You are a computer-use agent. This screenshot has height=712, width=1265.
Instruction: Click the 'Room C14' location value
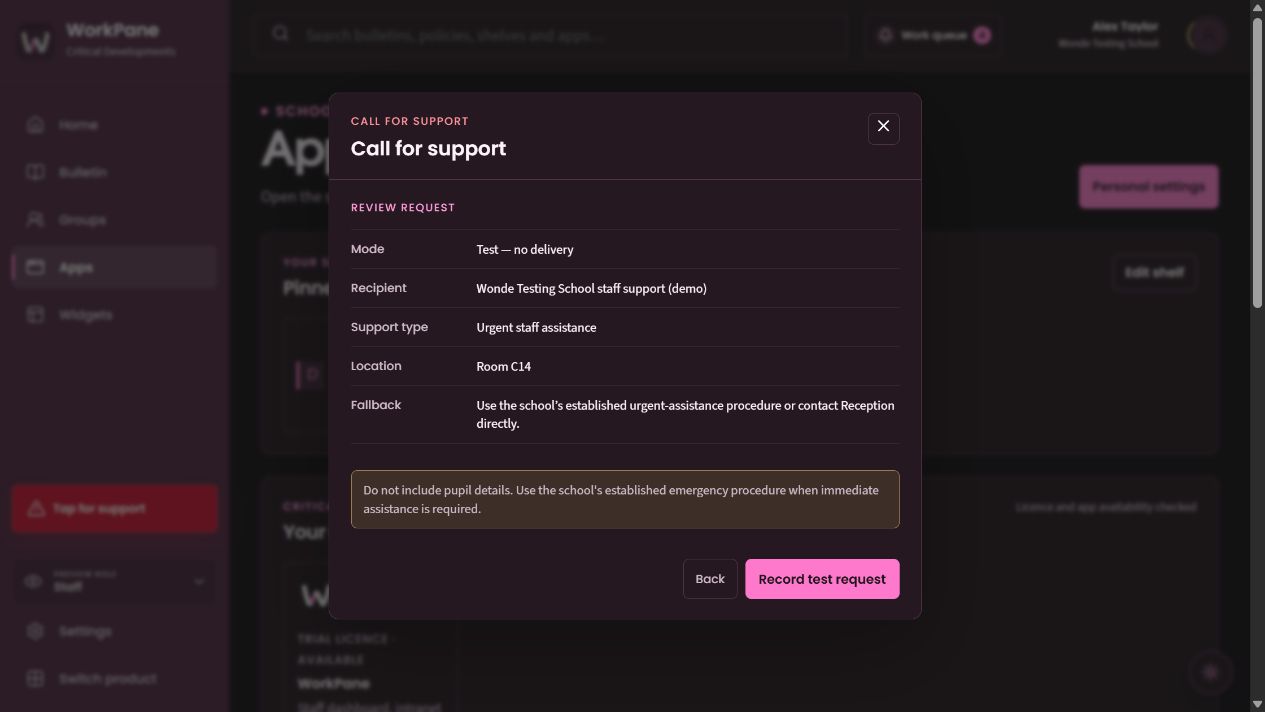pos(504,366)
